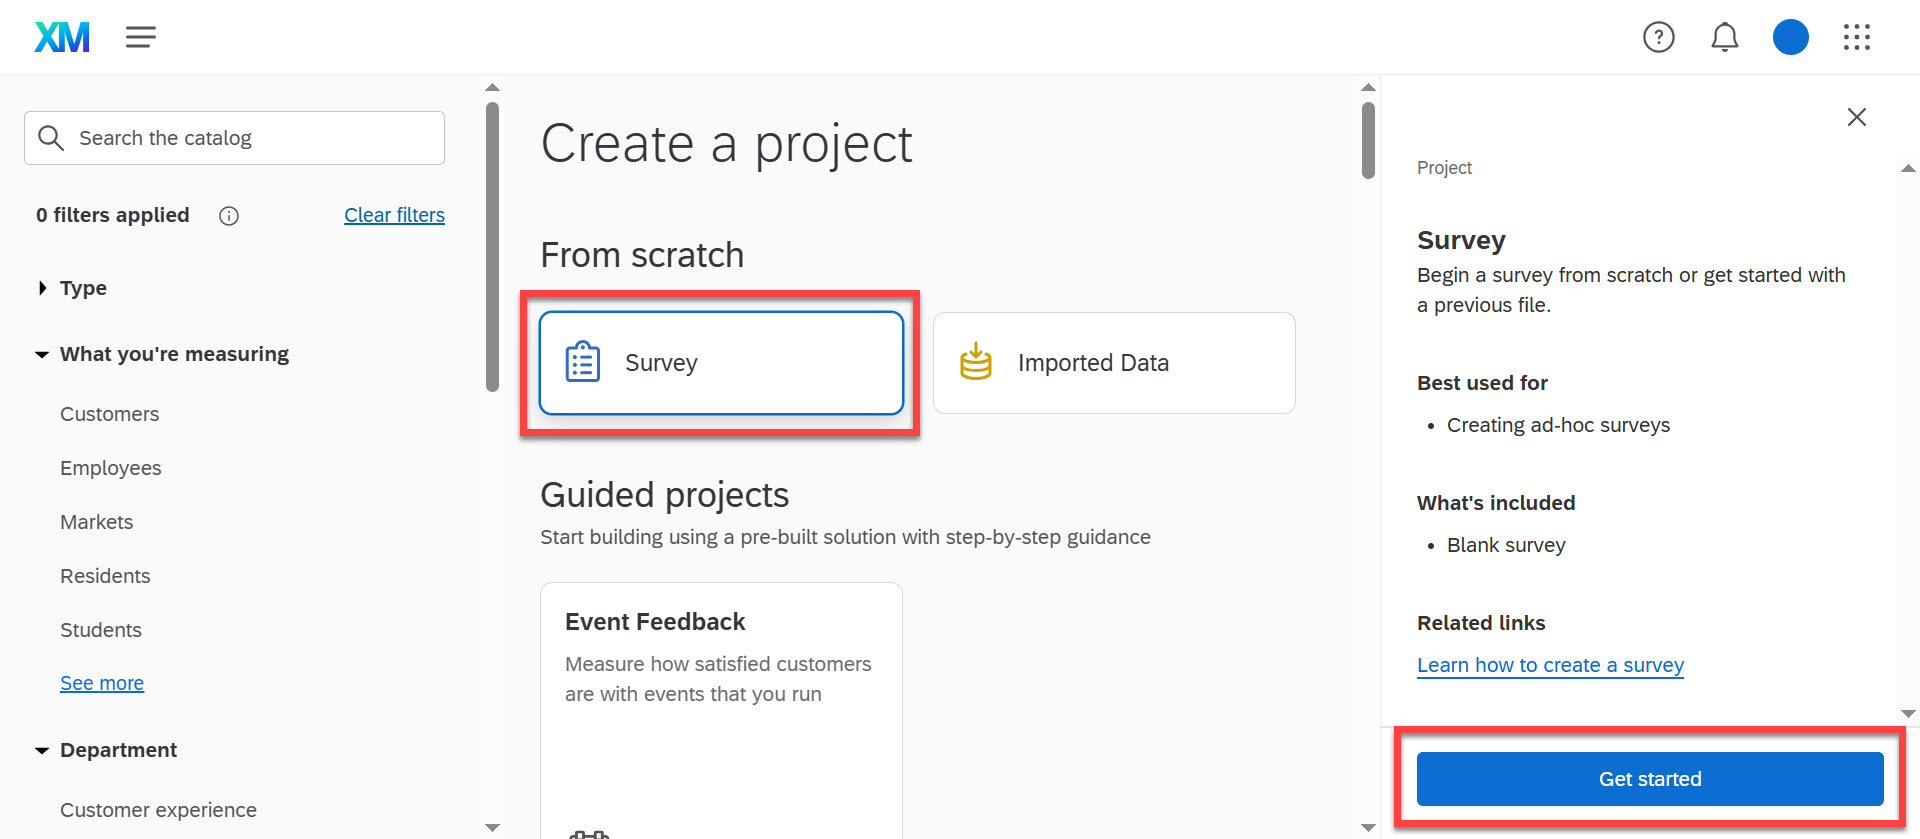Select the Imported Data icon
This screenshot has width=1920, height=839.
coord(974,362)
